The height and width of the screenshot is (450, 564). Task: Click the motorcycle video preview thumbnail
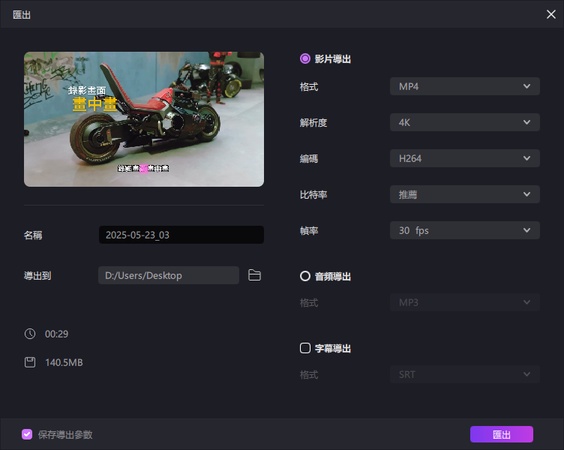tap(144, 119)
